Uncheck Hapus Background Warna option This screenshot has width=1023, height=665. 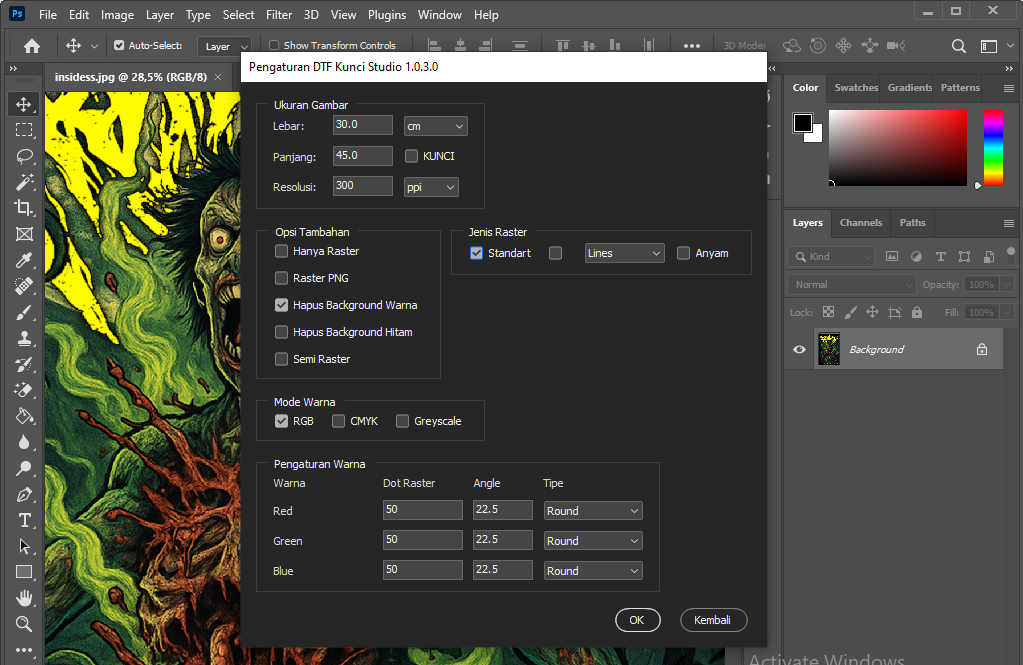click(282, 305)
